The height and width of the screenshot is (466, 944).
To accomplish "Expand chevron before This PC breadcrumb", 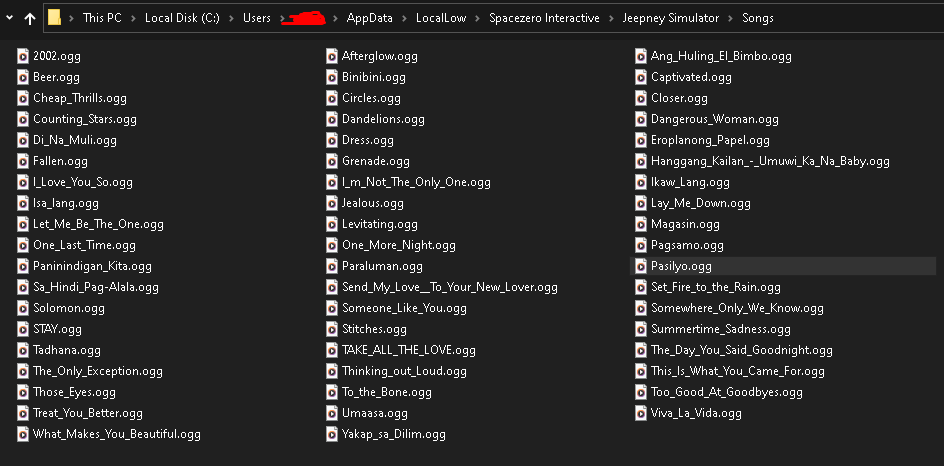I will 72,19.
